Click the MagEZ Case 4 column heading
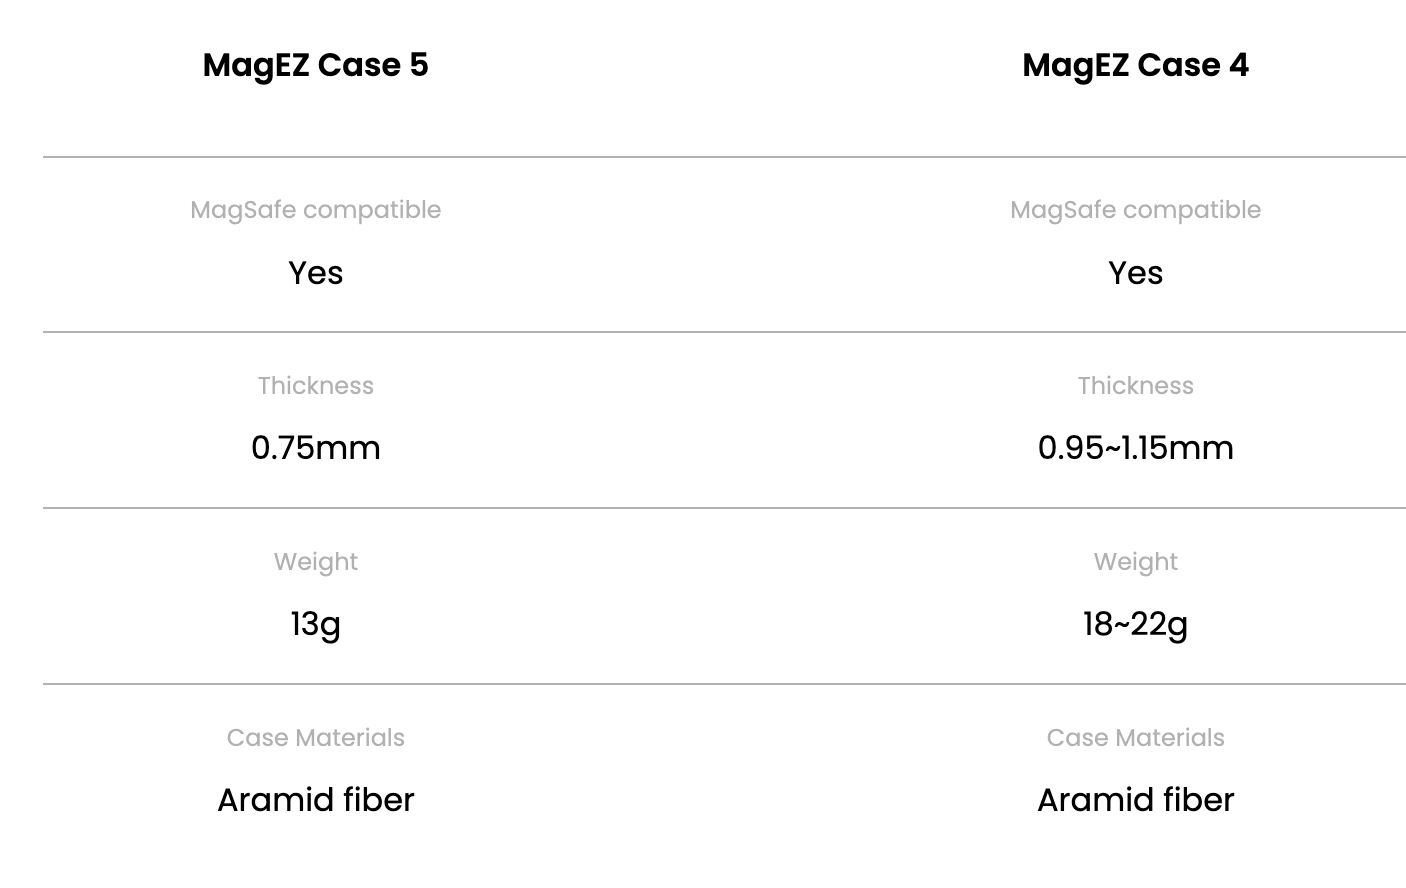 point(1135,65)
